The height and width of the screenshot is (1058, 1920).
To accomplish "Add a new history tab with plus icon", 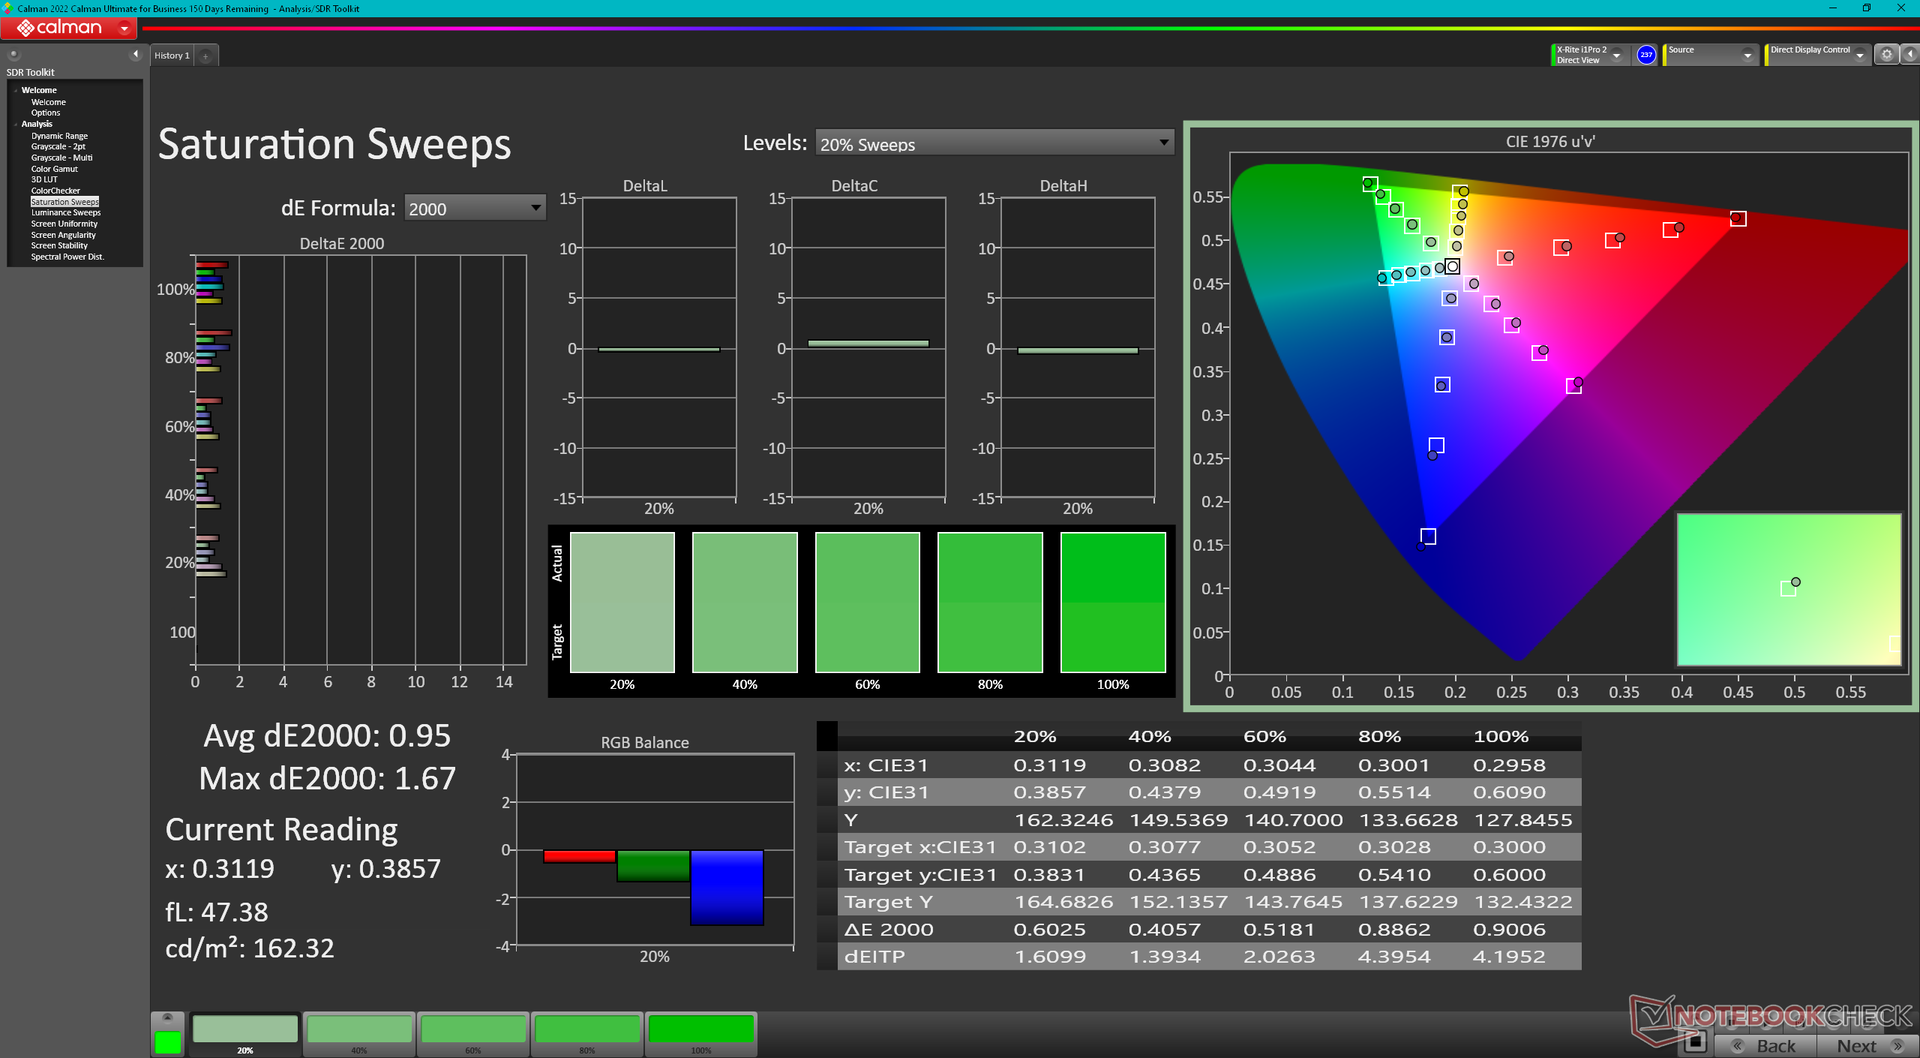I will coord(205,56).
